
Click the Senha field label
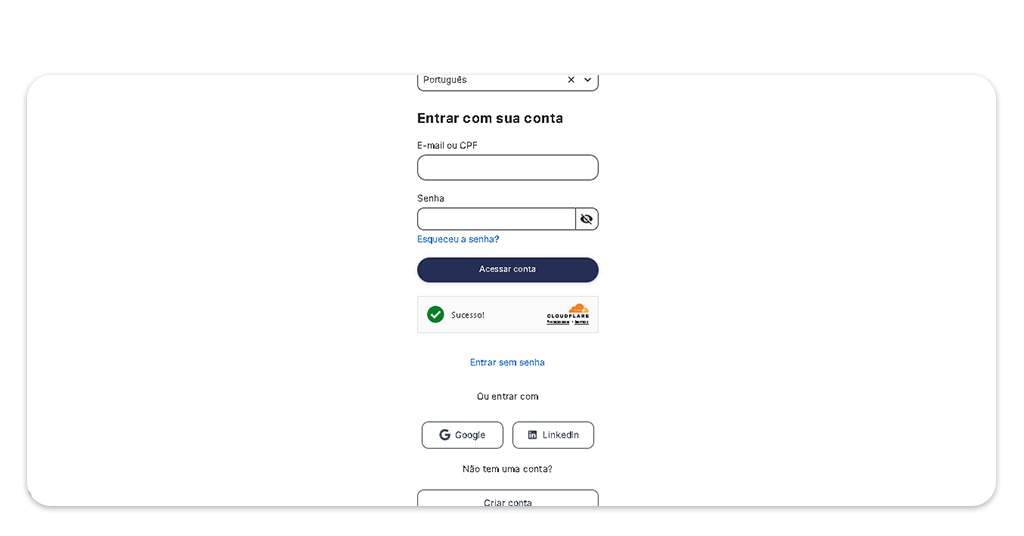tap(431, 199)
